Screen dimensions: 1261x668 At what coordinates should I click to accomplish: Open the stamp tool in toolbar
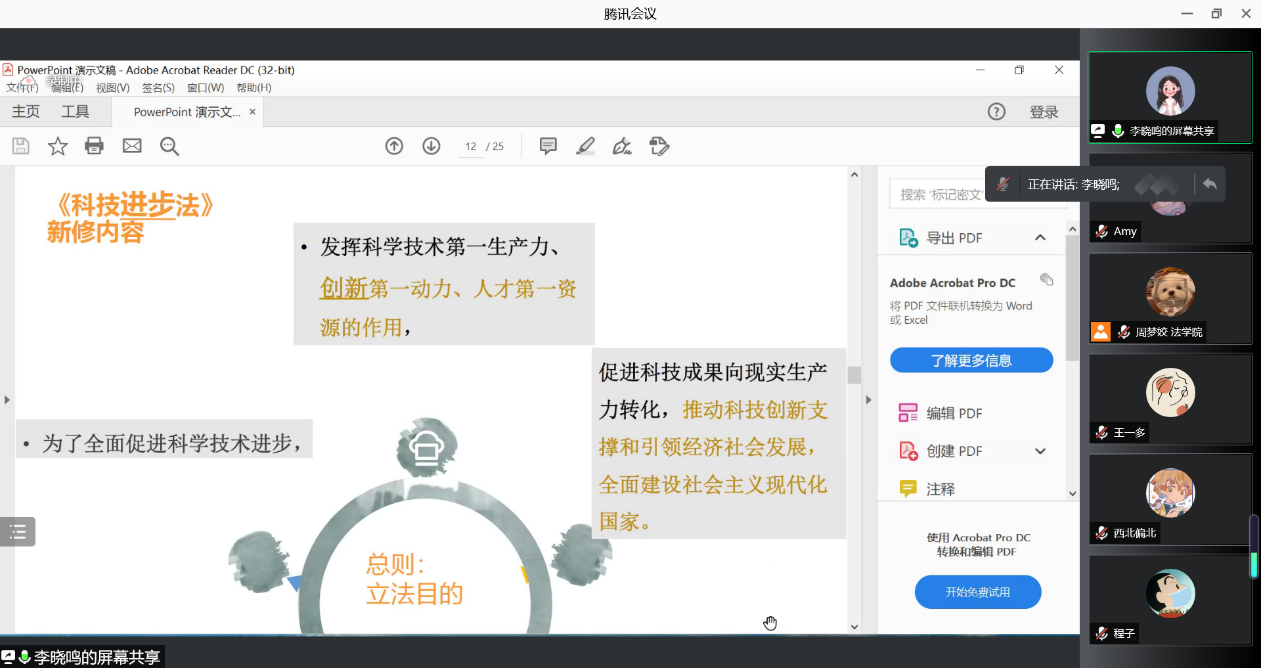click(x=659, y=146)
